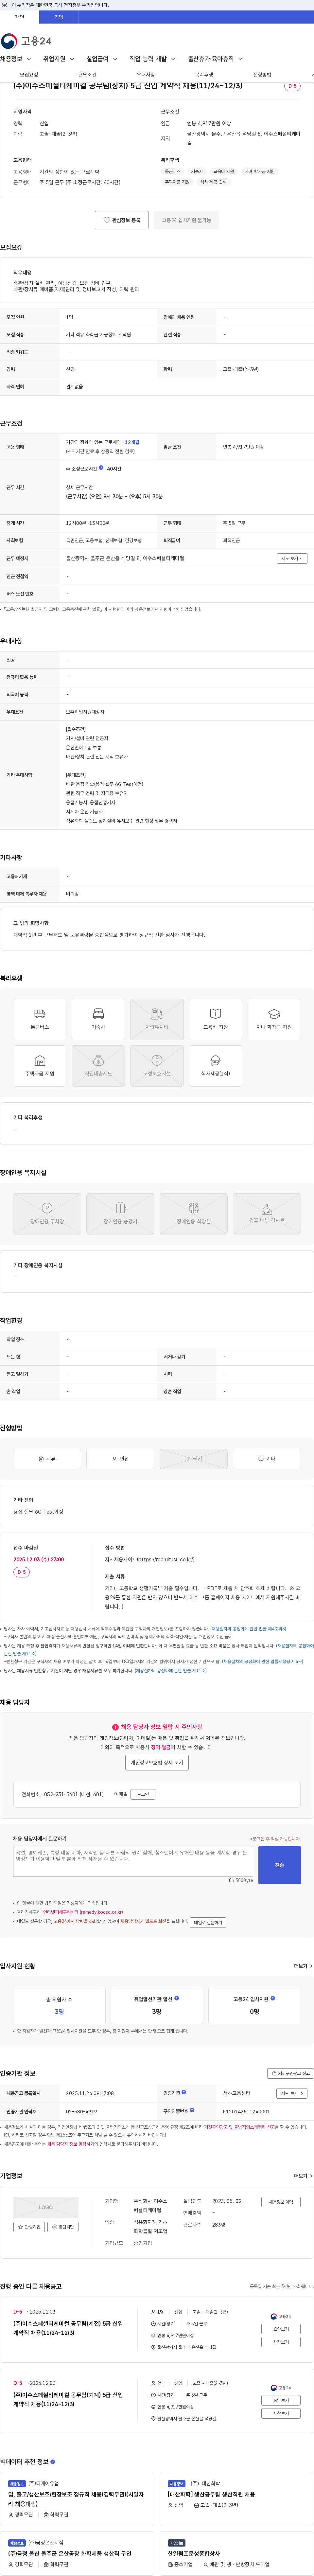Jump to the 근무조건 section tab
The height and width of the screenshot is (2576, 314).
(87, 75)
